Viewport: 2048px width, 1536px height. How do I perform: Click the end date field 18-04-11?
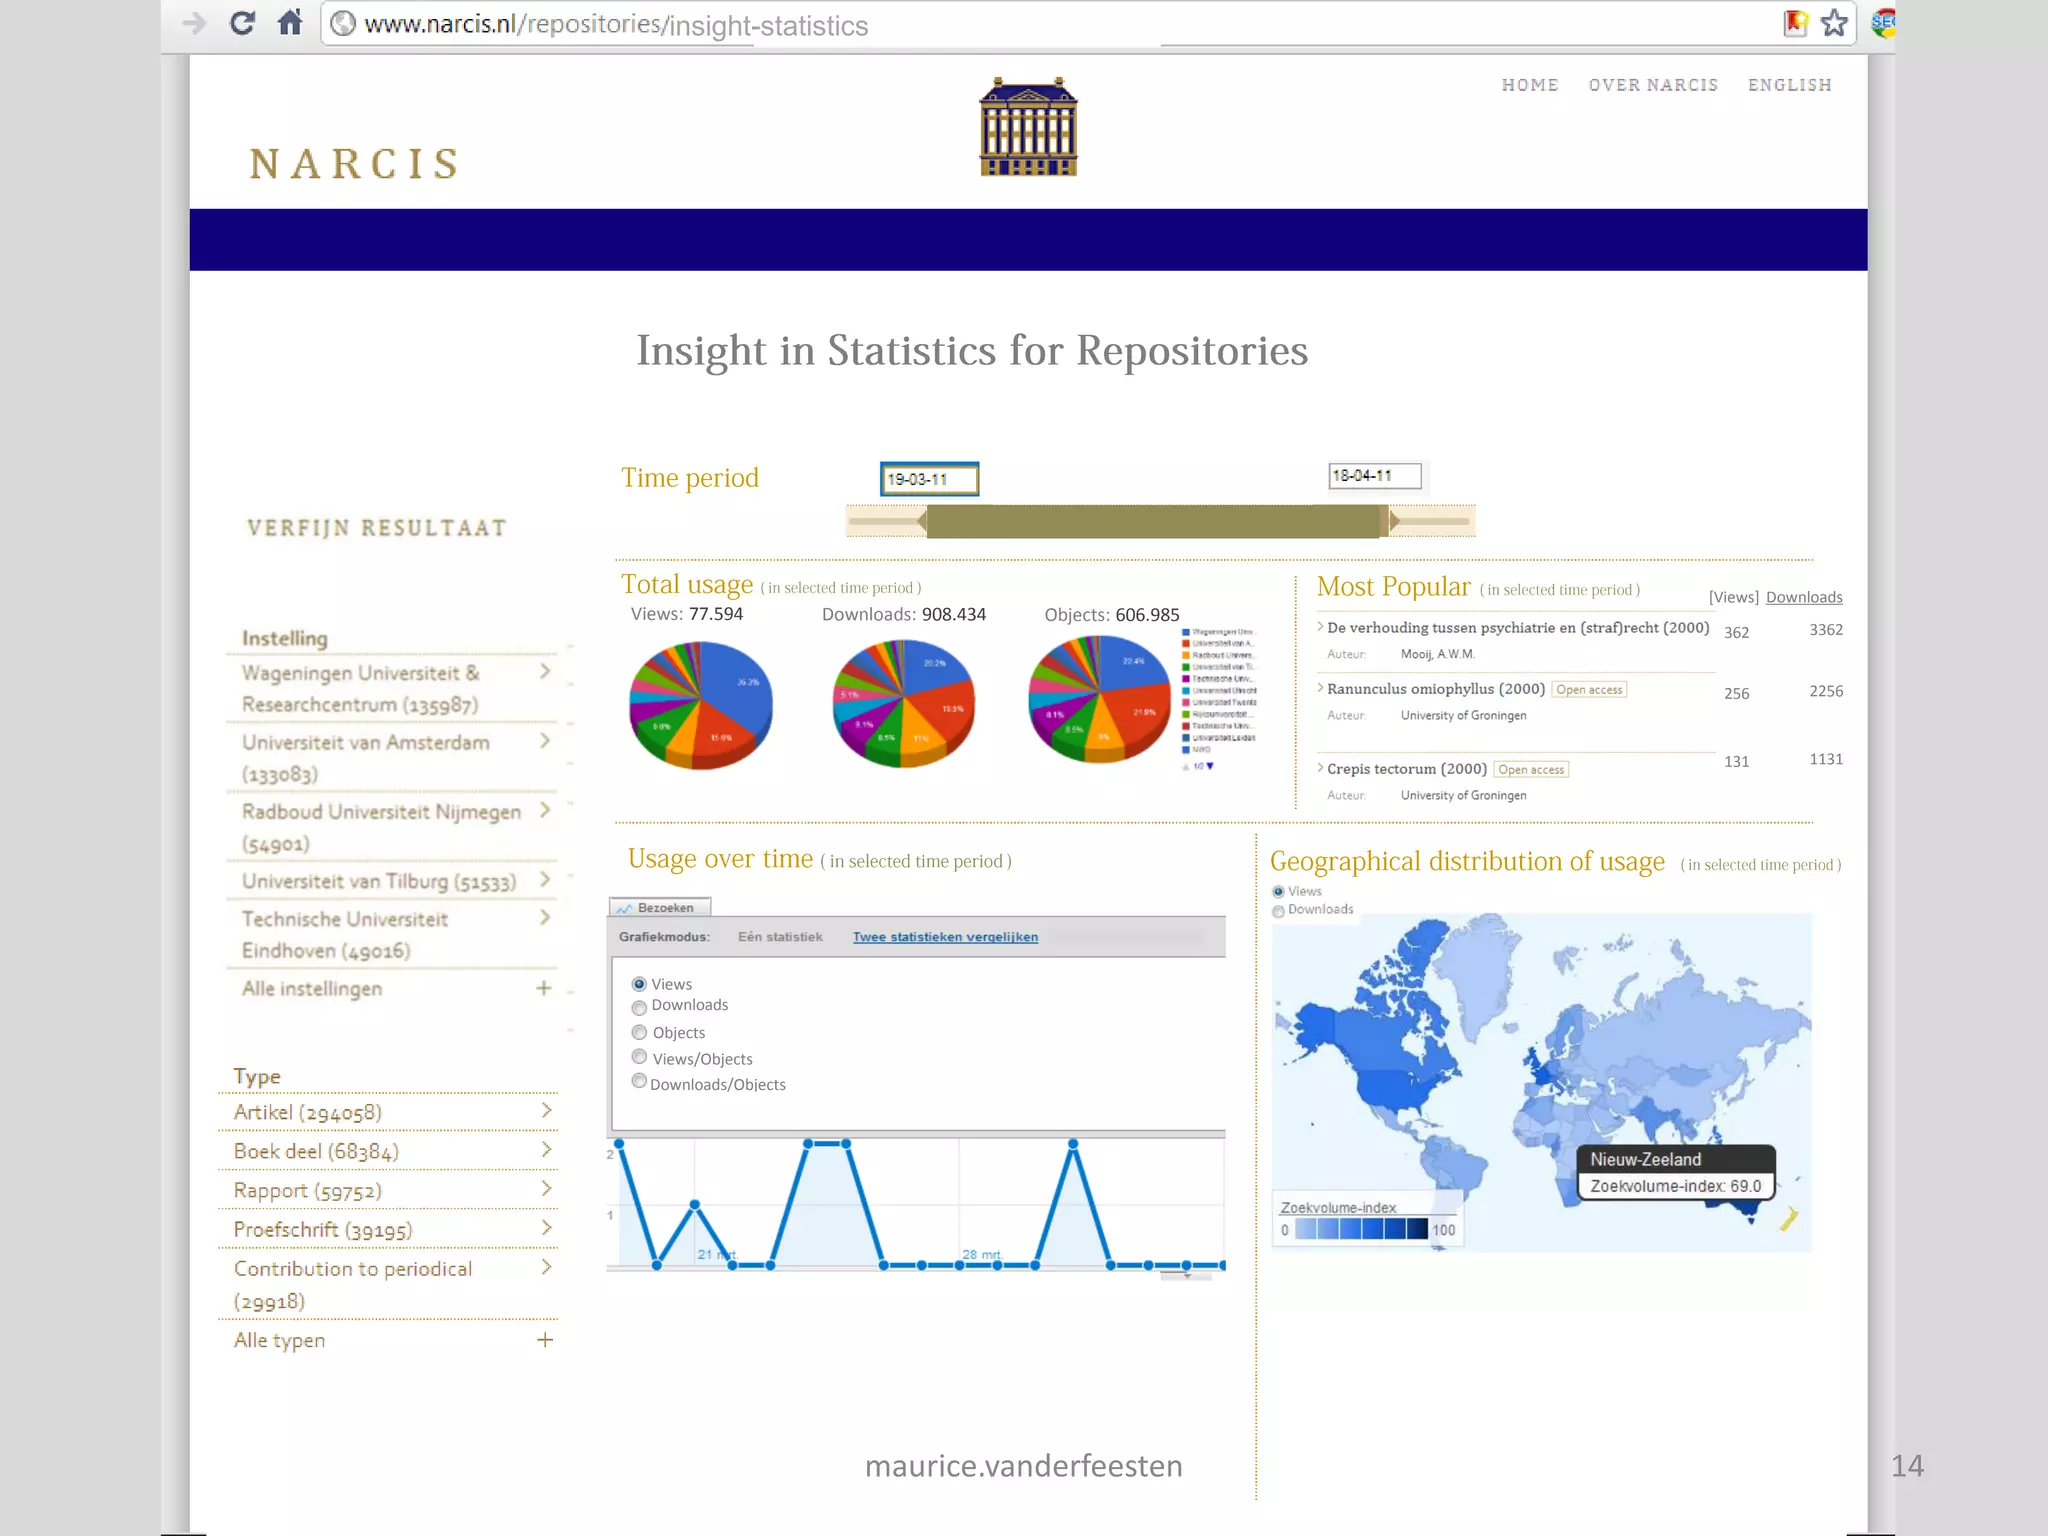click(x=1375, y=476)
